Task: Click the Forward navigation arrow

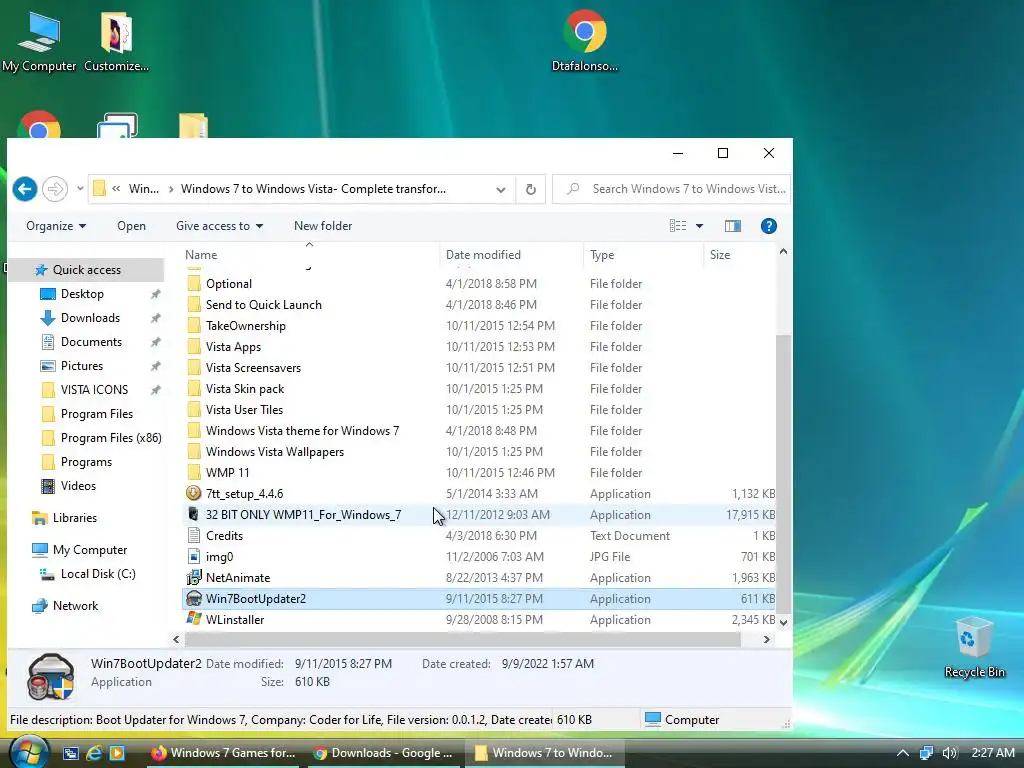Action: coord(55,189)
